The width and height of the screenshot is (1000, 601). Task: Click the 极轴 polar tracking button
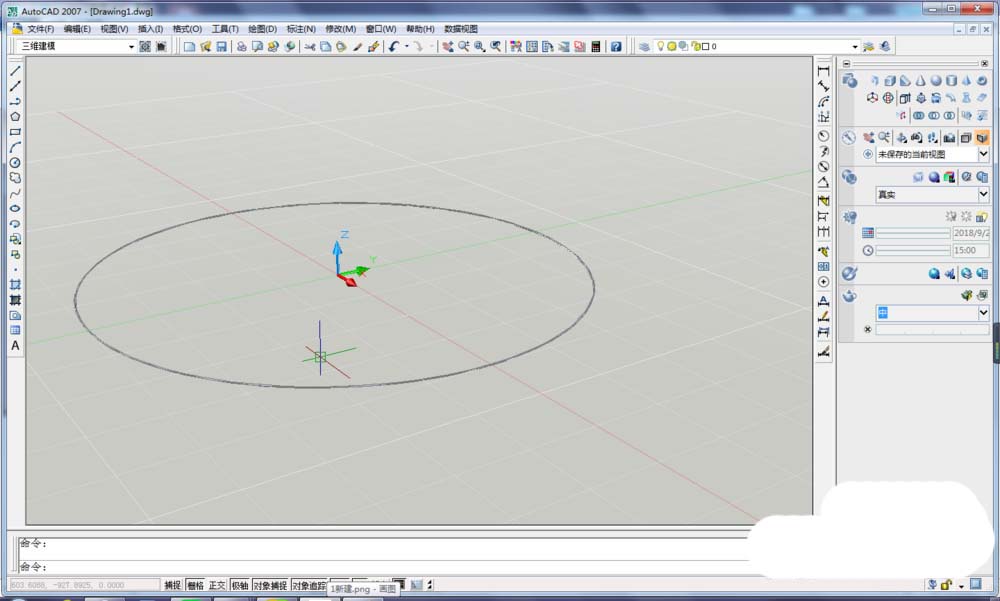point(240,585)
